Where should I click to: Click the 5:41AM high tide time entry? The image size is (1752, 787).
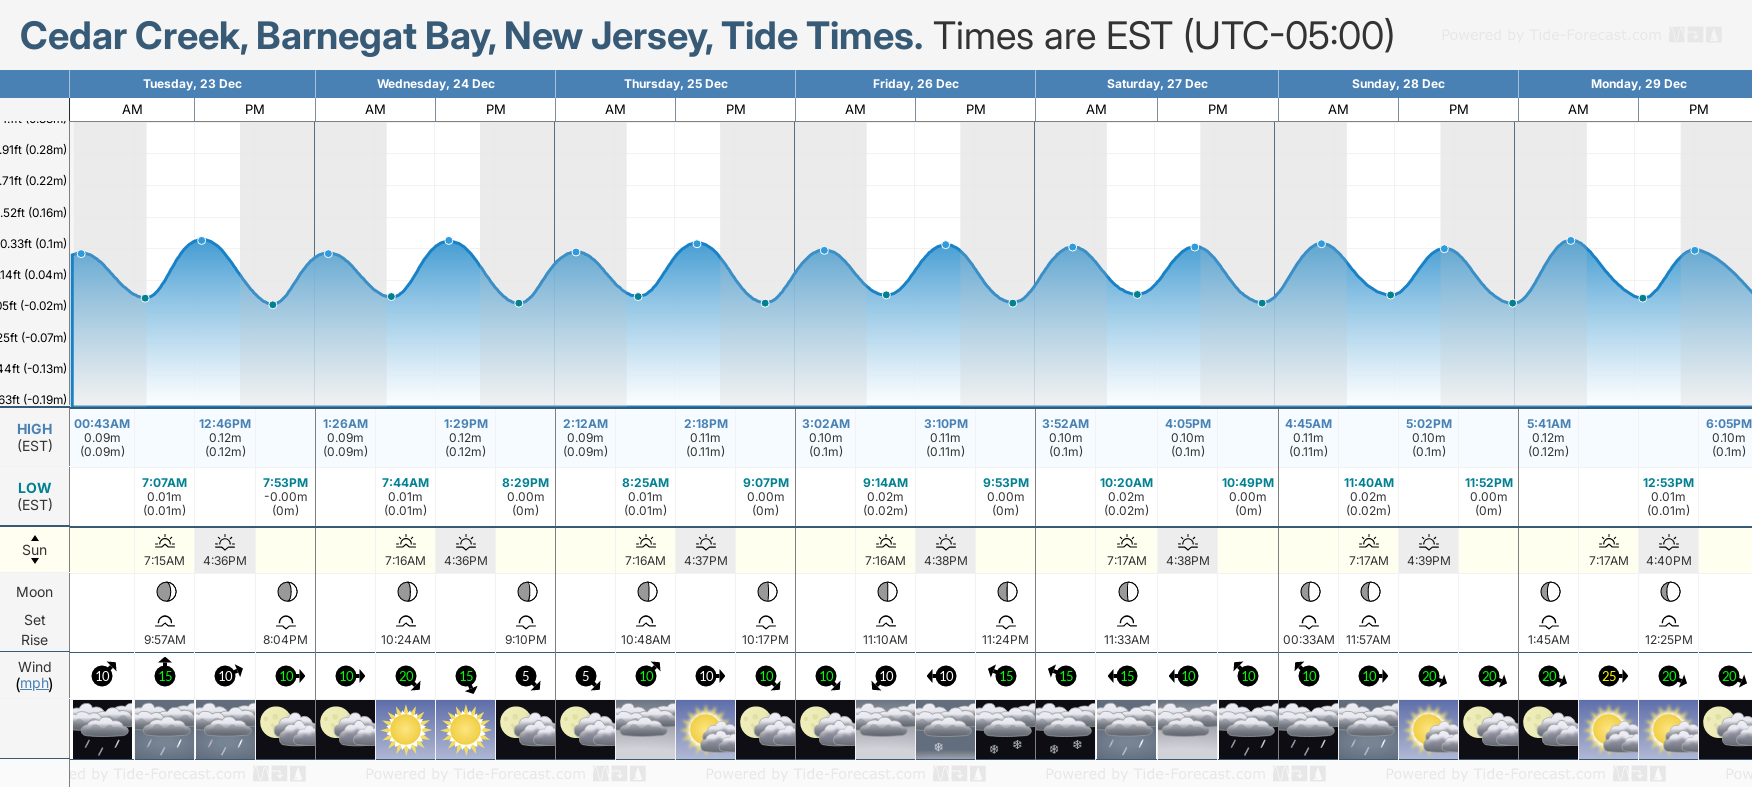coord(1548,424)
